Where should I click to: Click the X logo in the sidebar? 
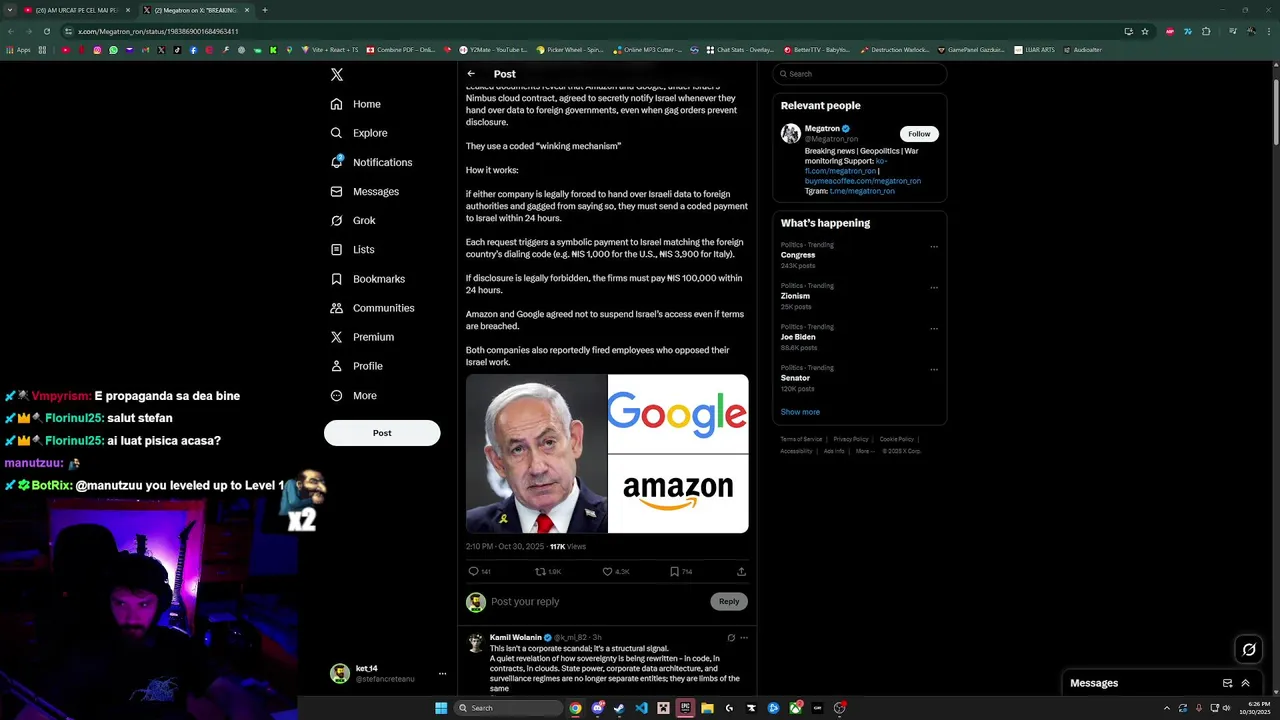tap(337, 75)
